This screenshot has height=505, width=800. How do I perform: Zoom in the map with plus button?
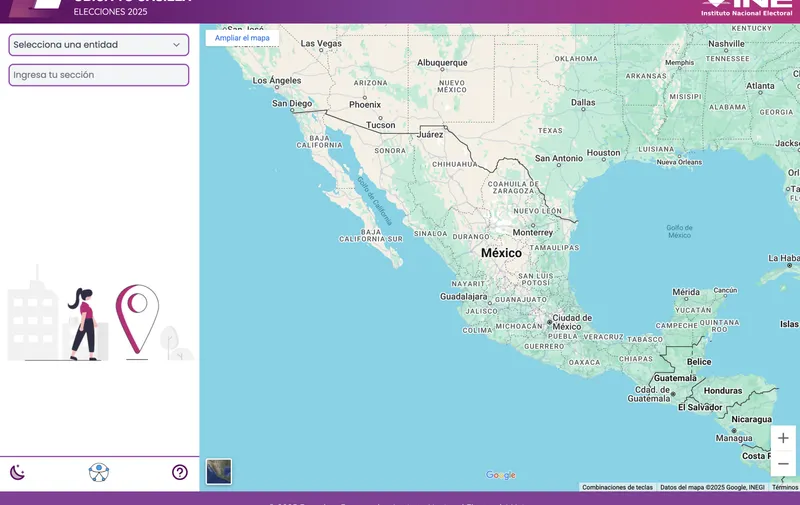click(x=783, y=438)
